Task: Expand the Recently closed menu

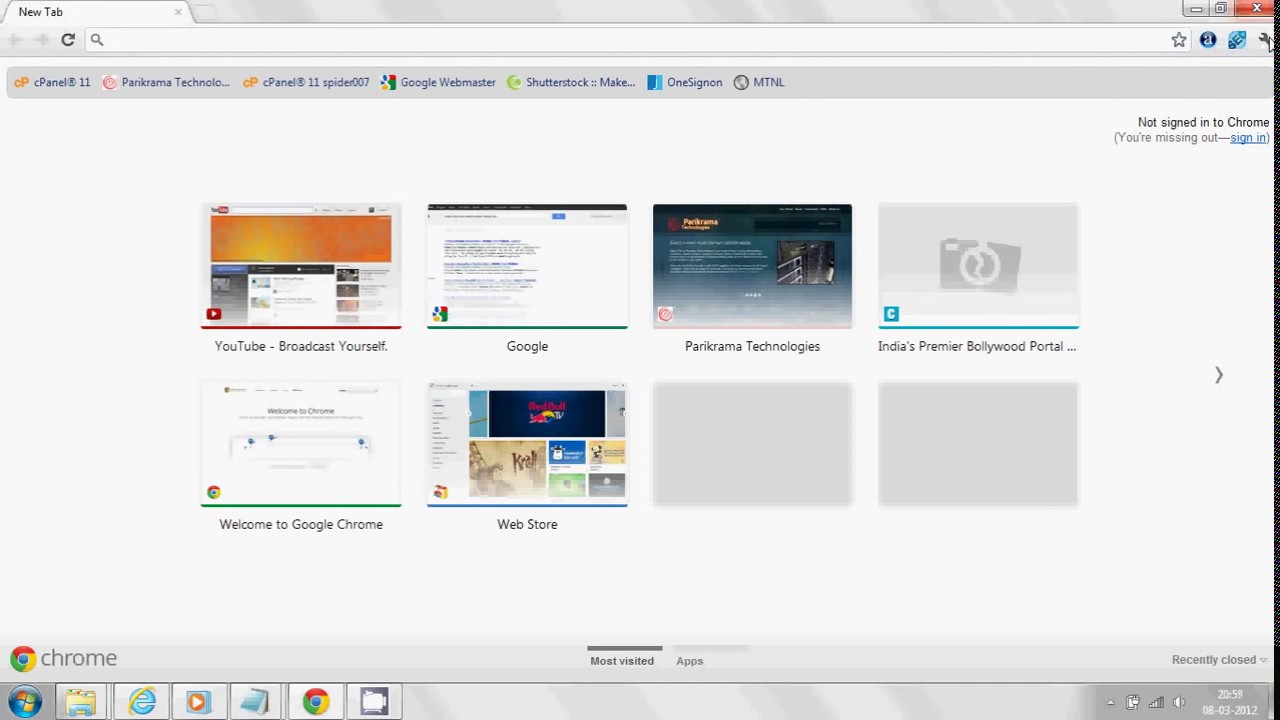Action: click(1219, 660)
